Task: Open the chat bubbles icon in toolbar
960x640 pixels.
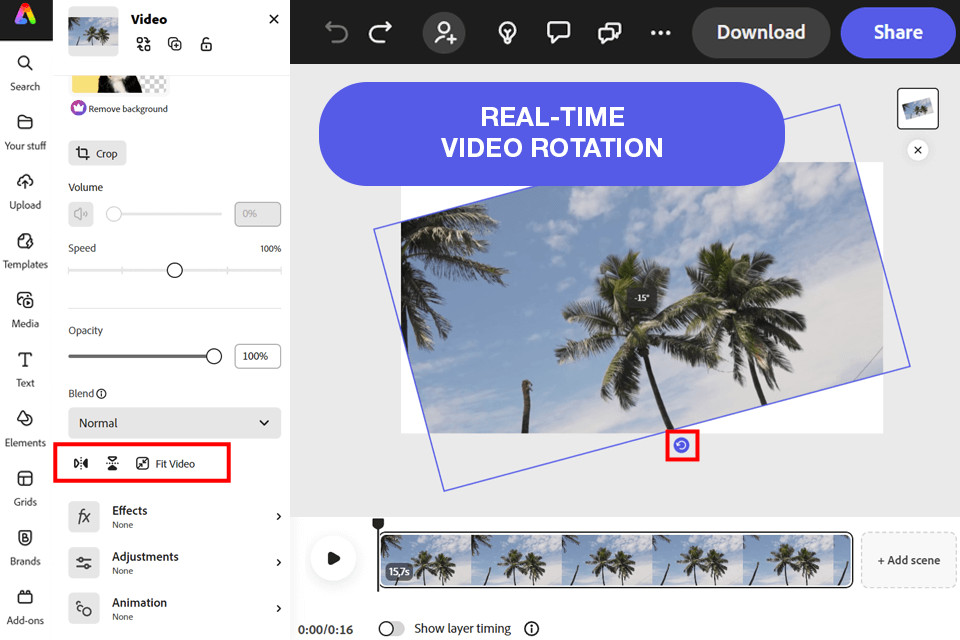Action: coord(609,32)
